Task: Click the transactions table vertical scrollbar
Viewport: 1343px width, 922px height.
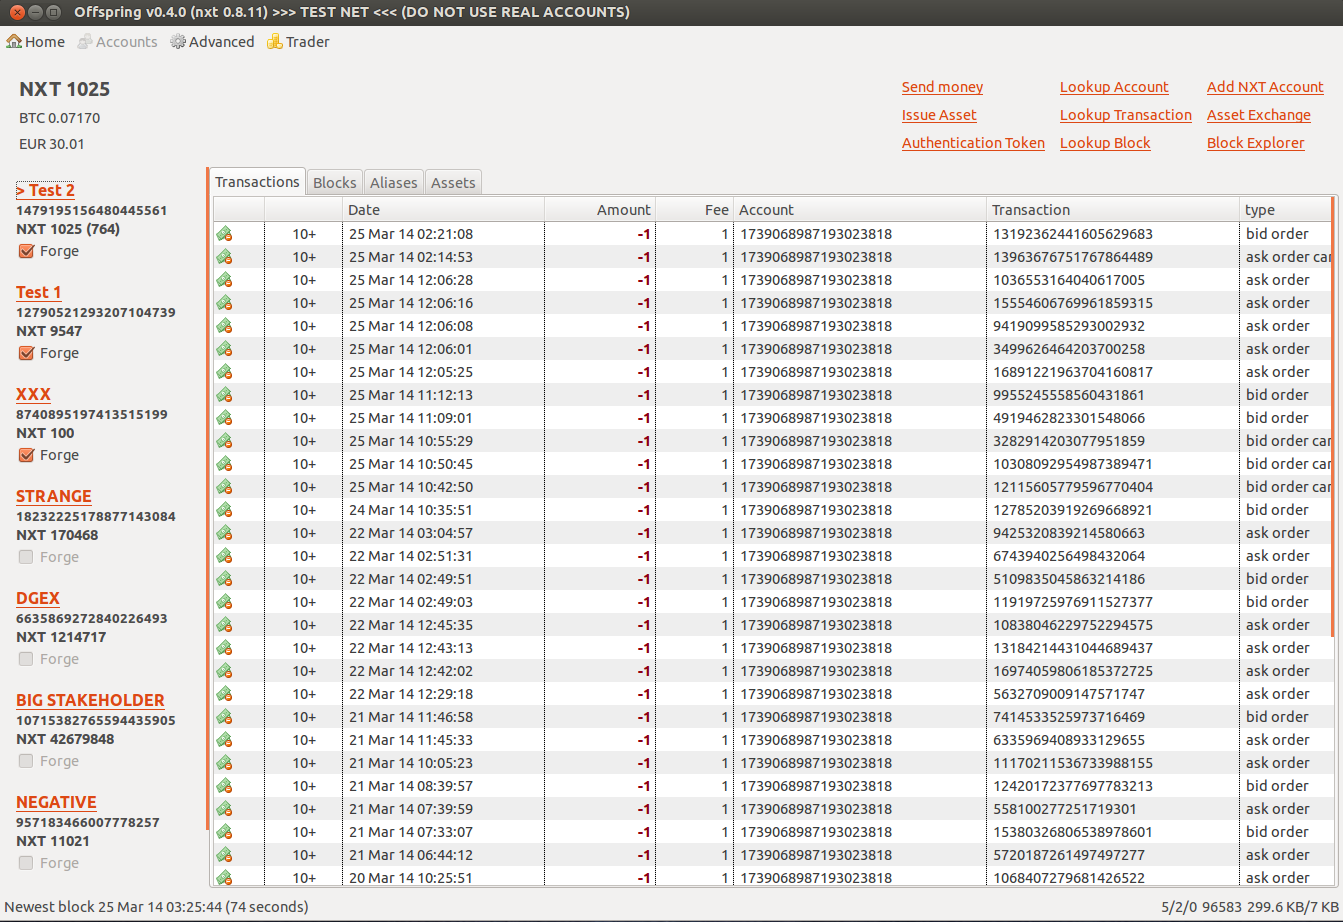Action: 1333,417
